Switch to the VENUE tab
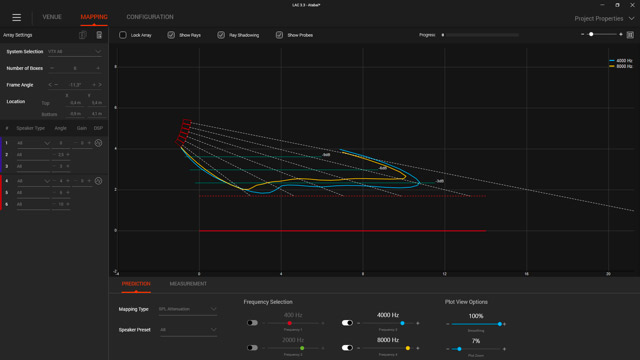 click(52, 17)
